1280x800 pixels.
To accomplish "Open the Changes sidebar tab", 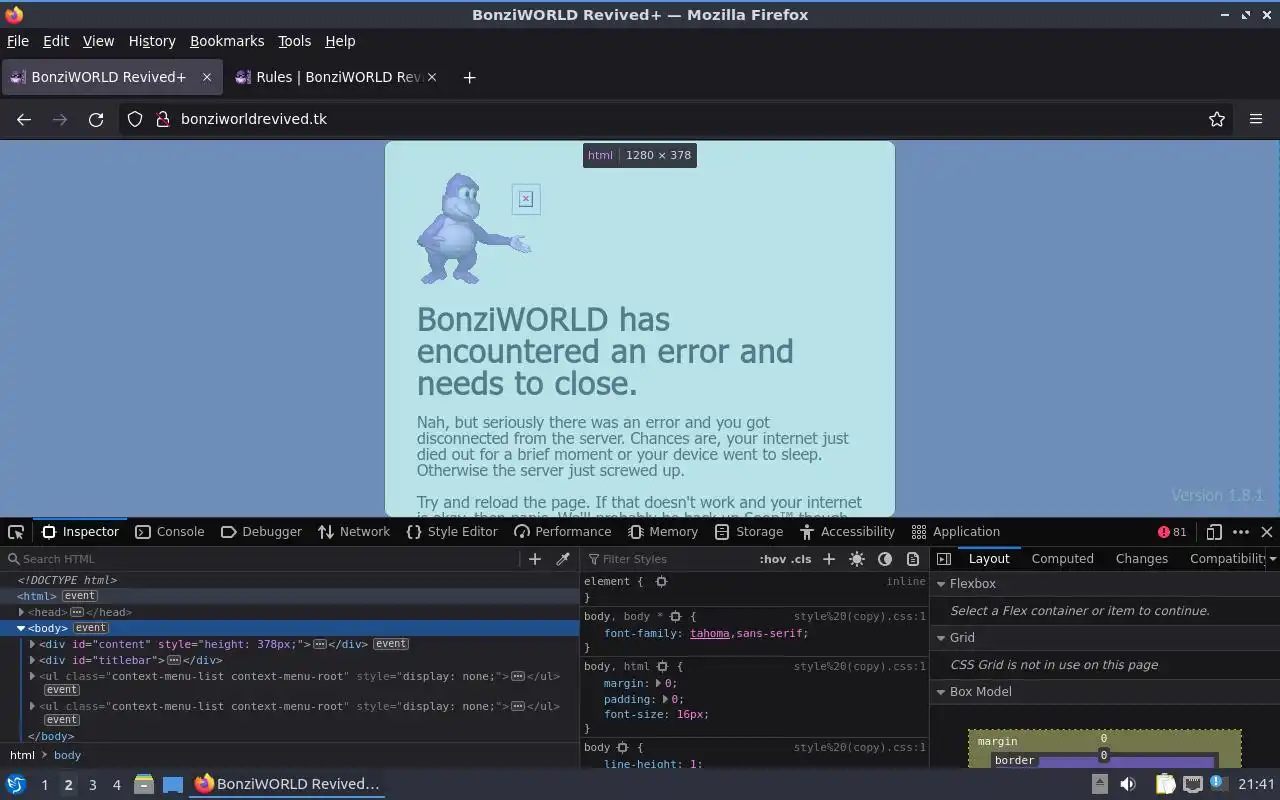I will 1141,559.
